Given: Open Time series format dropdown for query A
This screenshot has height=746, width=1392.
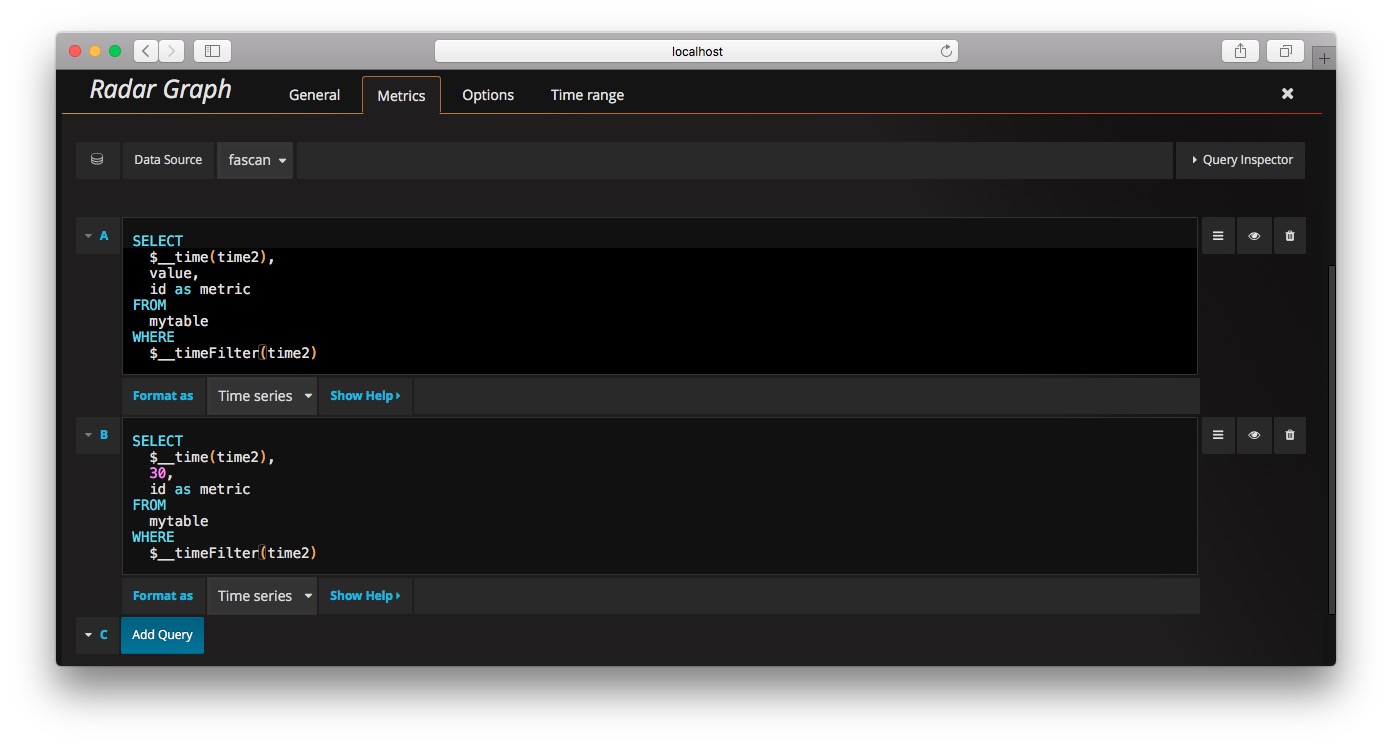Looking at the screenshot, I should (x=262, y=396).
